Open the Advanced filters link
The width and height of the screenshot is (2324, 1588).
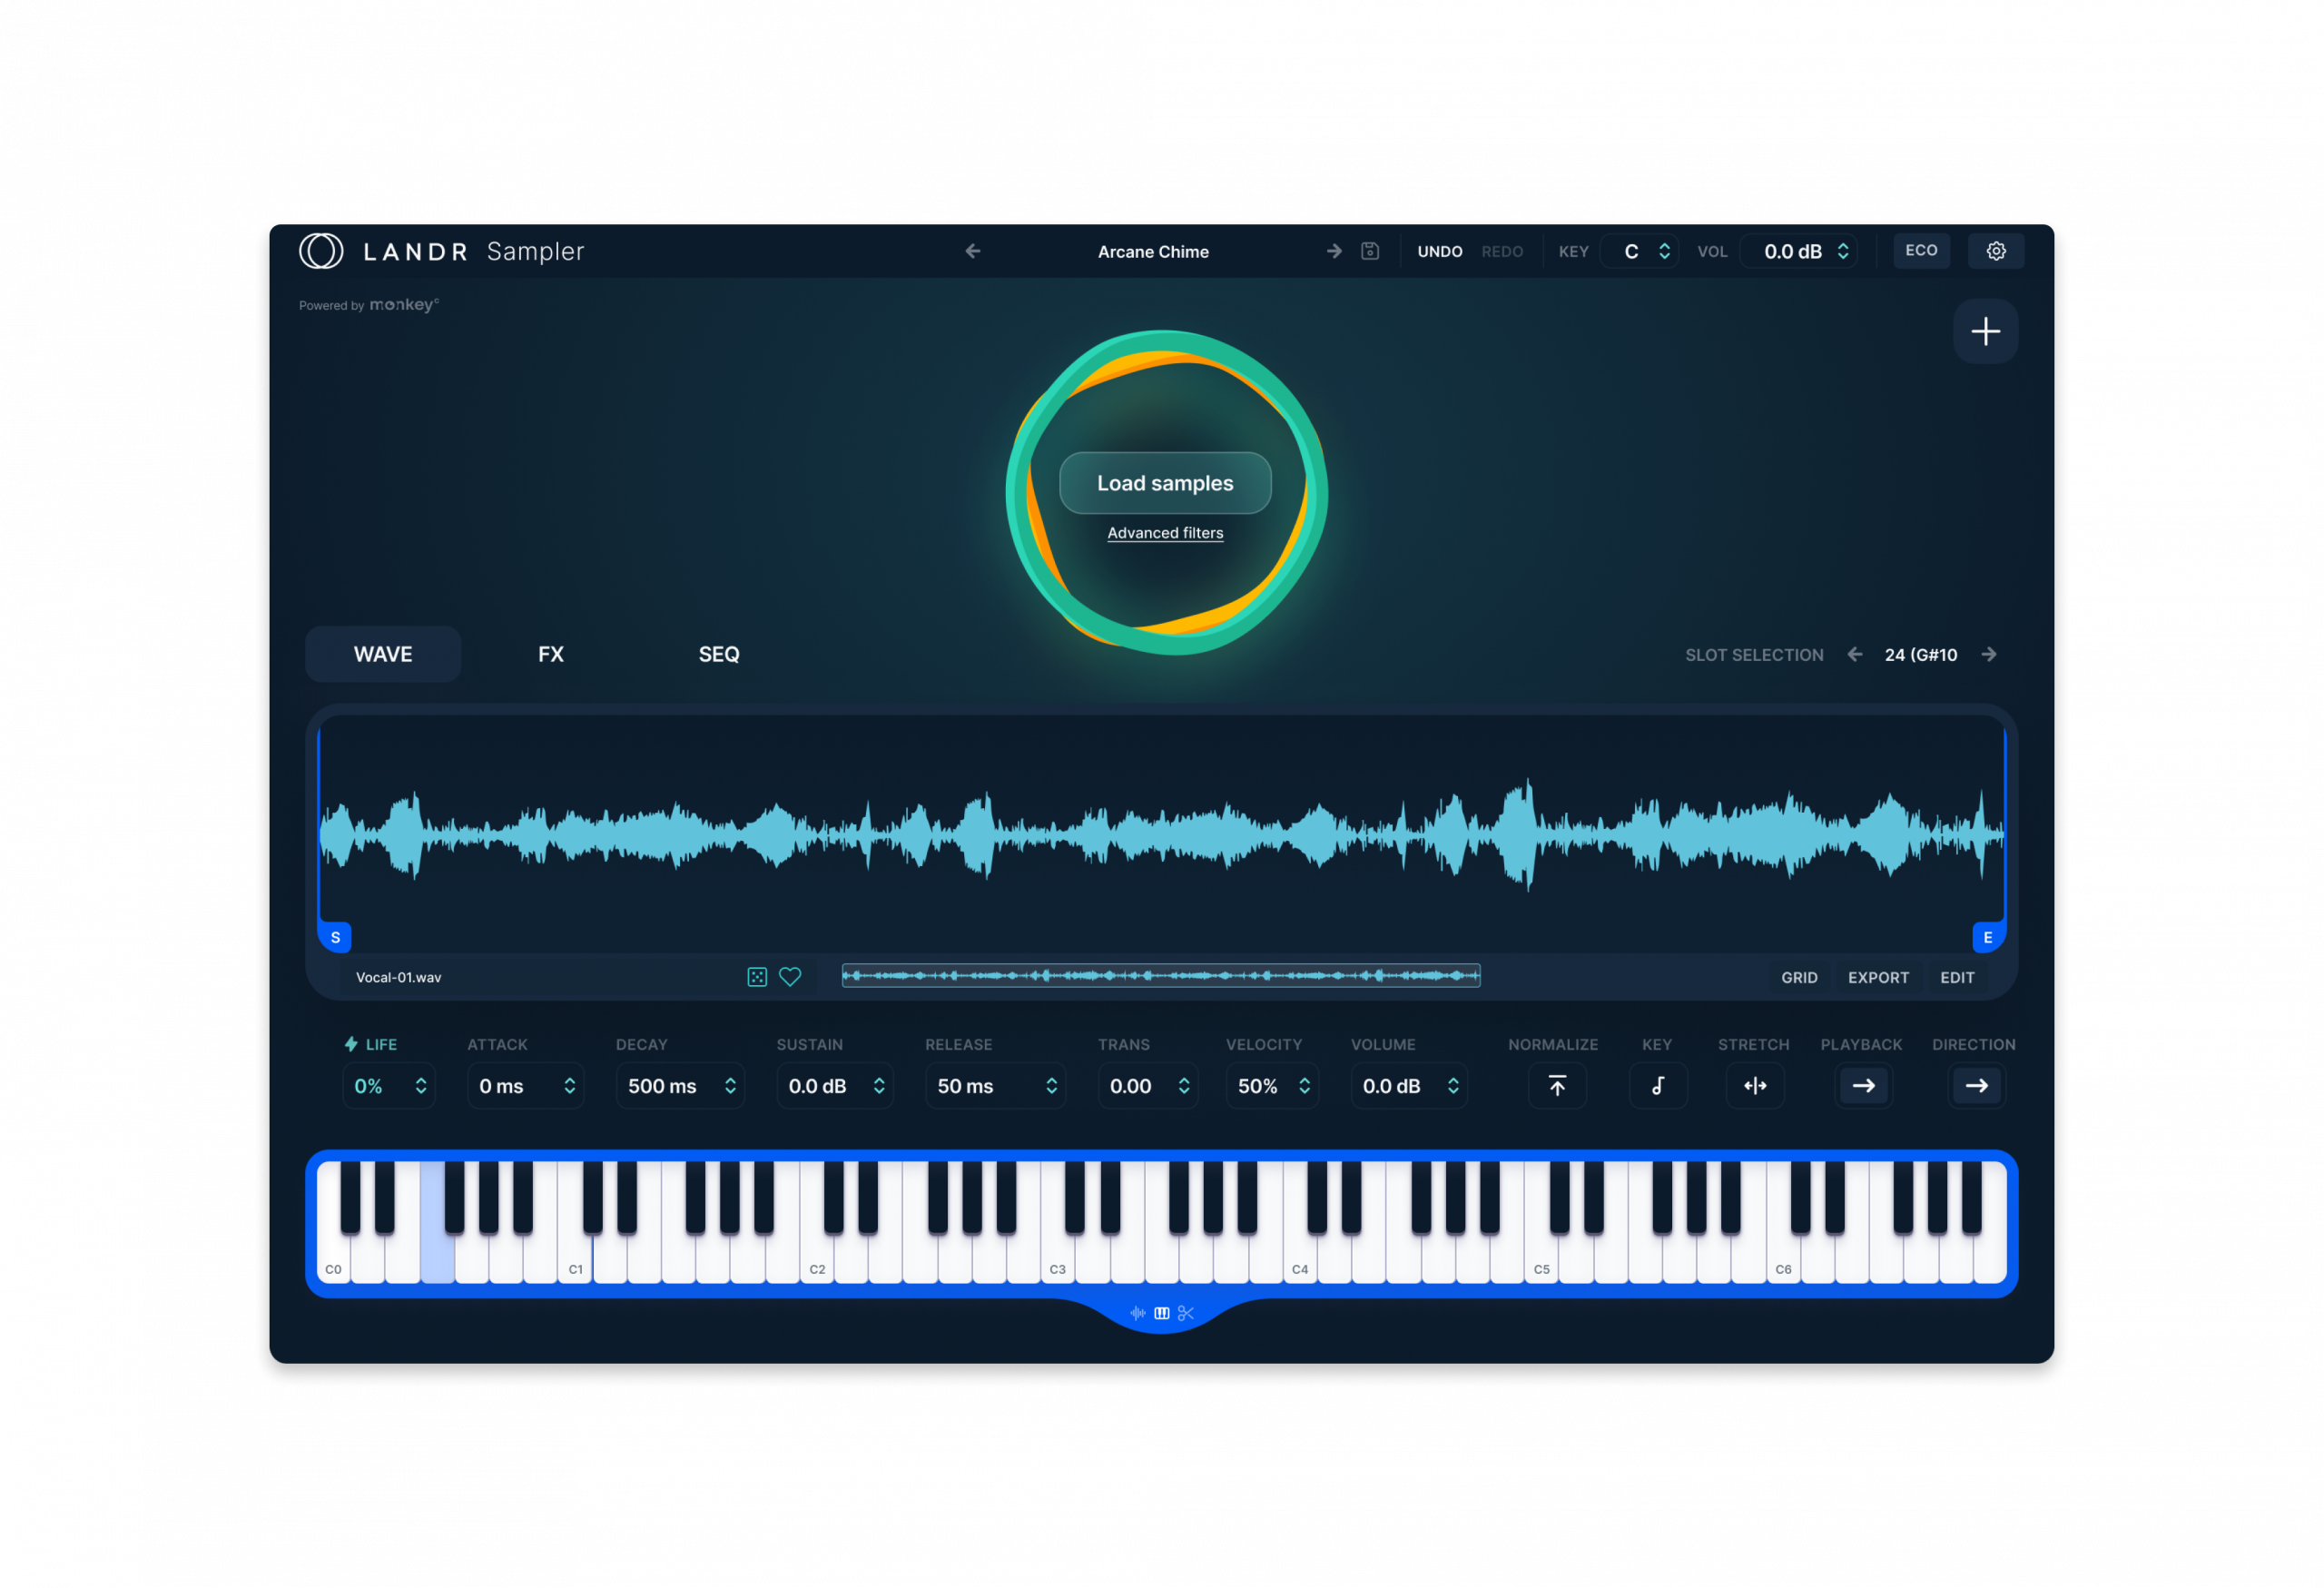[1165, 533]
